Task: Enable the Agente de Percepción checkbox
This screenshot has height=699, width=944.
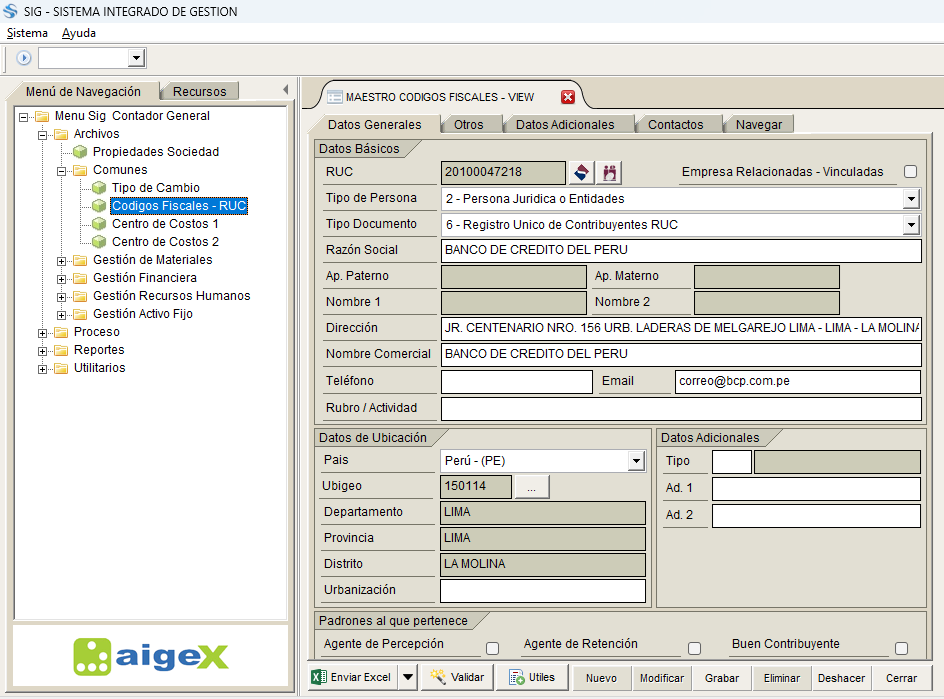Action: point(492,648)
